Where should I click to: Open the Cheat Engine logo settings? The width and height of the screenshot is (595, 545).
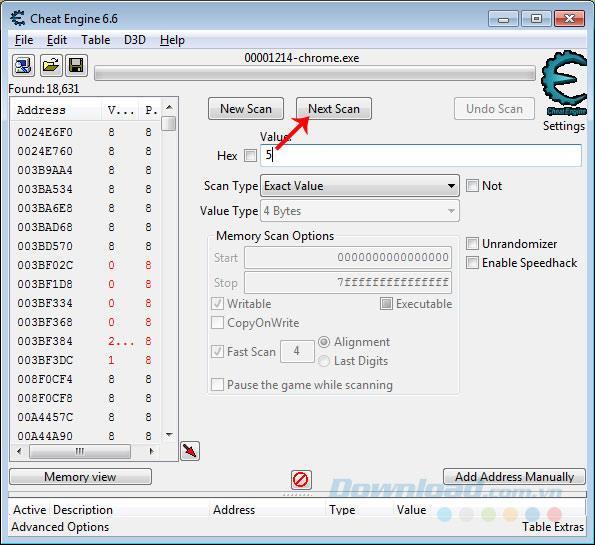(564, 84)
